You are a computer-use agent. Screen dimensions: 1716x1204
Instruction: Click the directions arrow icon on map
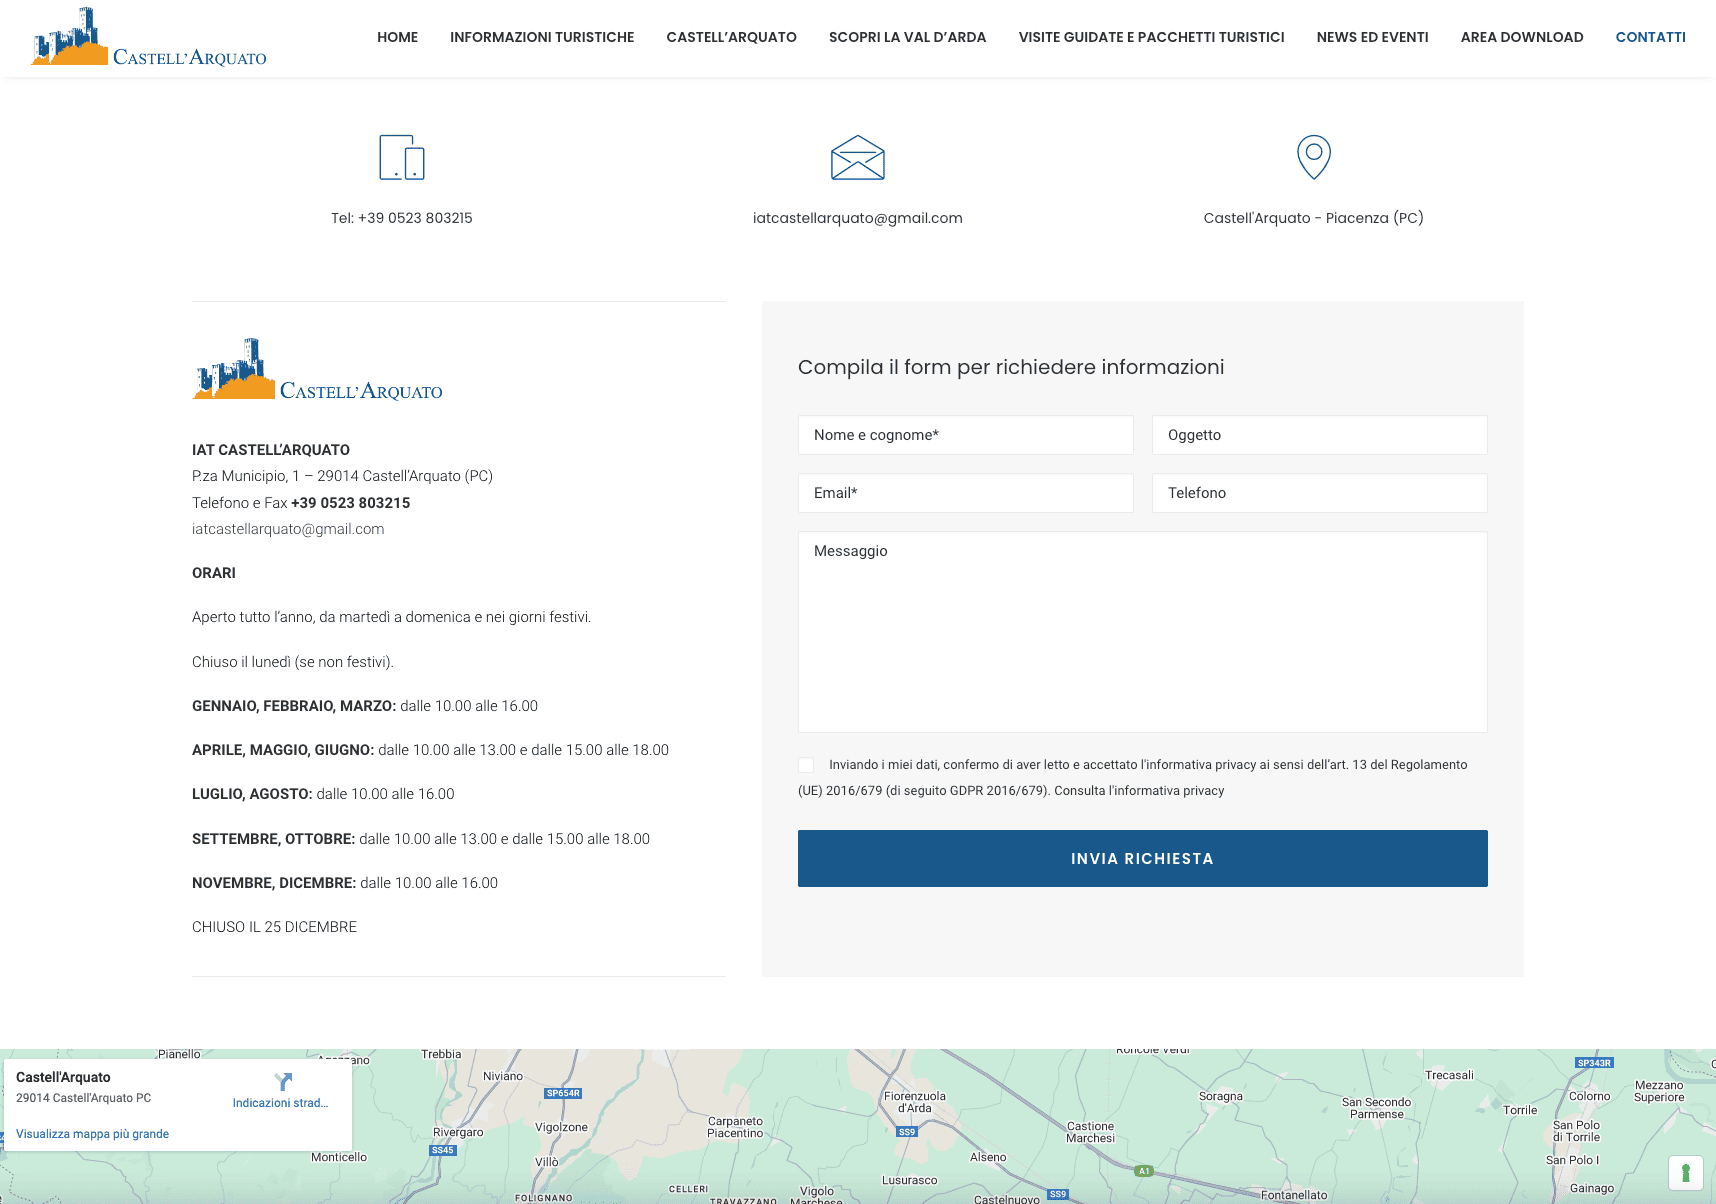pyautogui.click(x=283, y=1082)
